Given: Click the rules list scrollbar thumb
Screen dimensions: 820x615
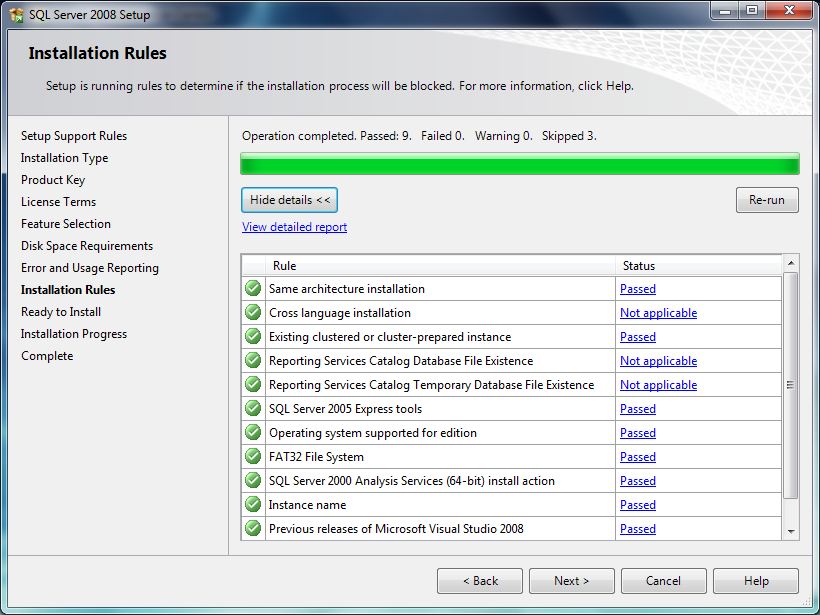Looking at the screenshot, I should pos(791,385).
